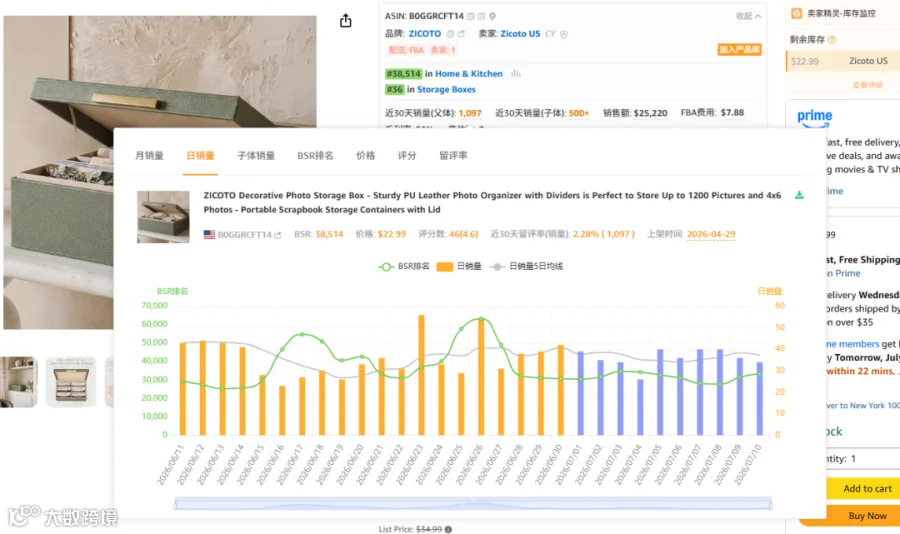The height and width of the screenshot is (534, 900).
Task: Click the 加入产品库 button
Action: 739,49
